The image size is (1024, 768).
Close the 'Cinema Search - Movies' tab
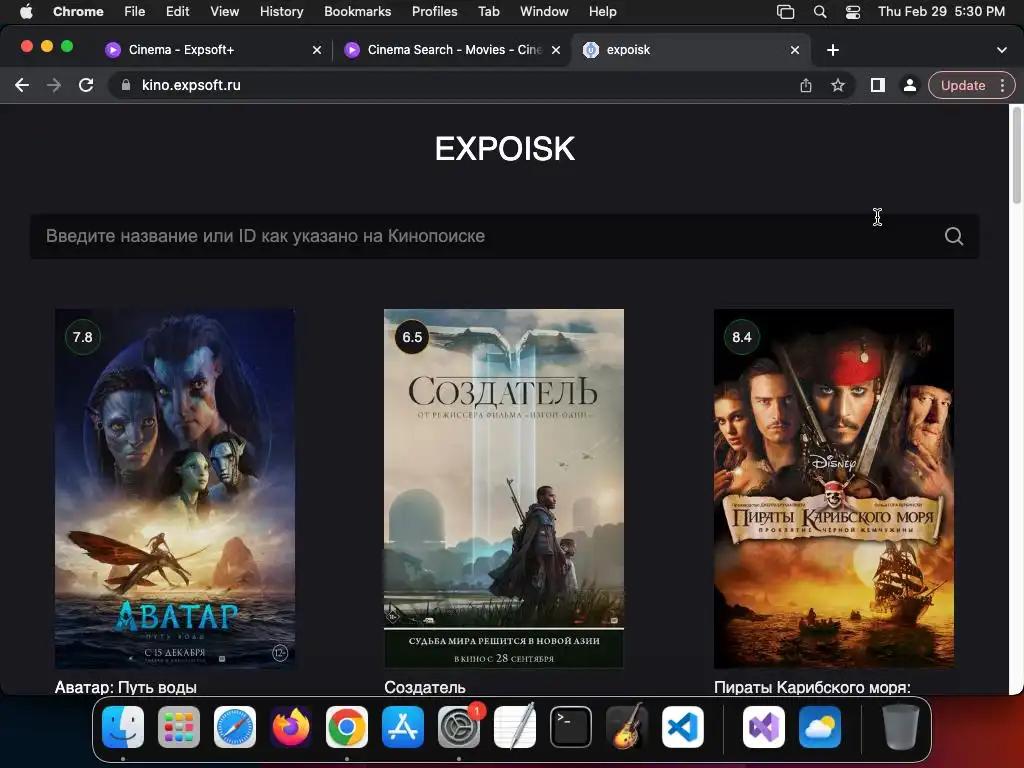(x=556, y=50)
